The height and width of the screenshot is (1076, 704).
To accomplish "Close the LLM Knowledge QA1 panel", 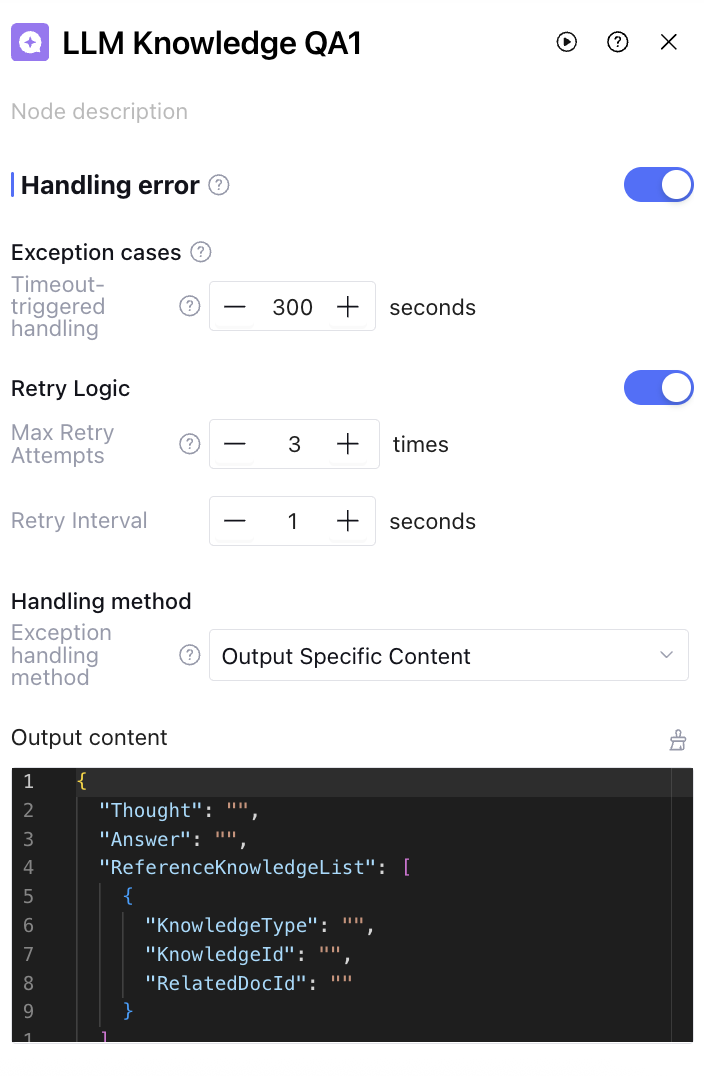I will click(x=669, y=42).
